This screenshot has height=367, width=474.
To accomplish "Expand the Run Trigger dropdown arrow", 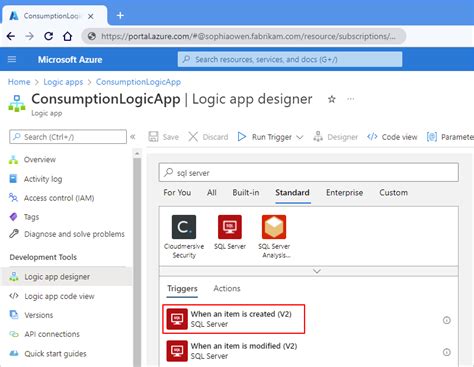I will pos(300,137).
